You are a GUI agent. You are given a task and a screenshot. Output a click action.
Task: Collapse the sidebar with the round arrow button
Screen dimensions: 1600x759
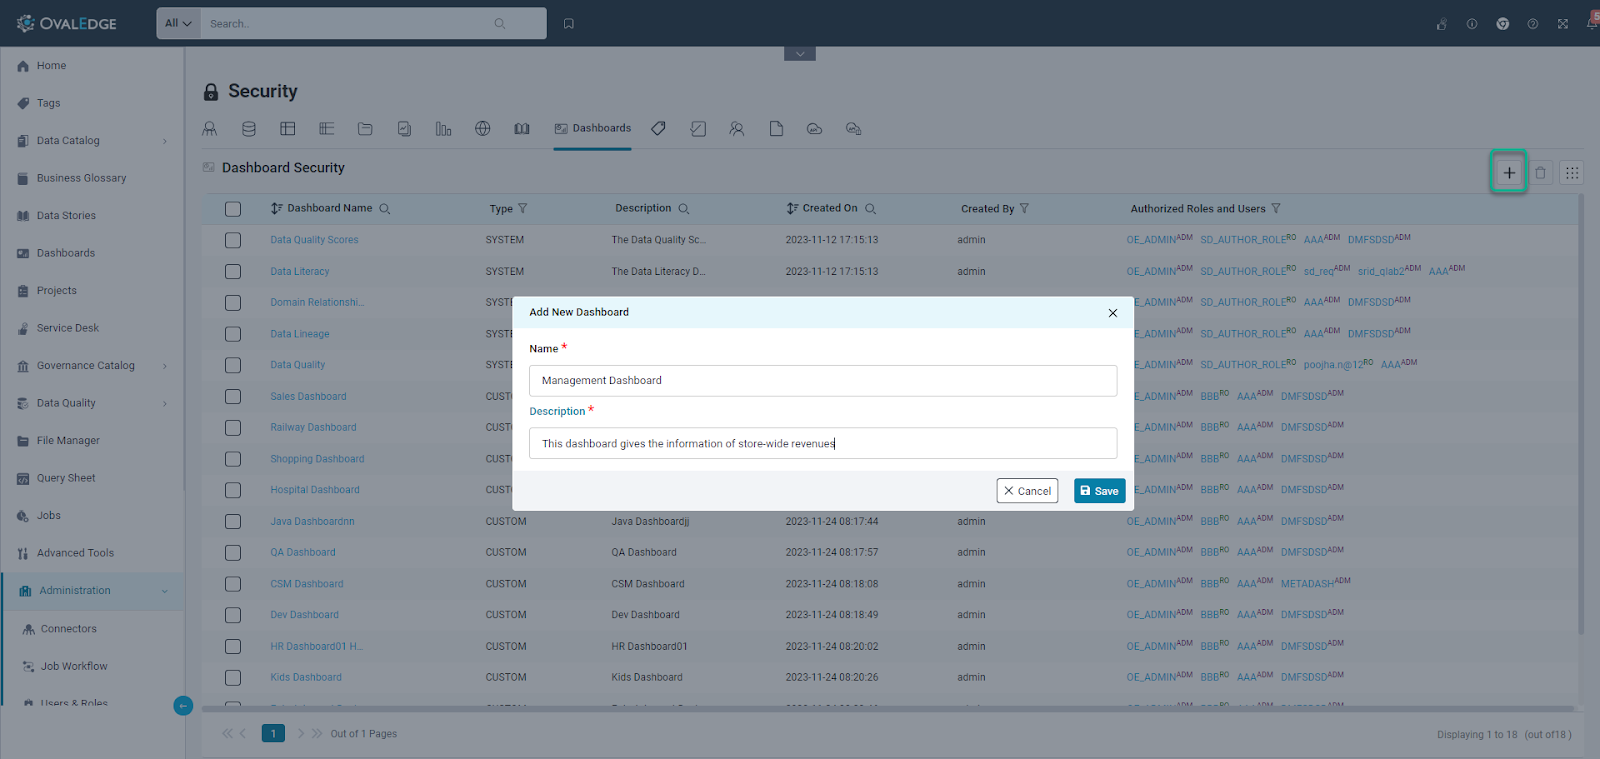pyautogui.click(x=183, y=706)
